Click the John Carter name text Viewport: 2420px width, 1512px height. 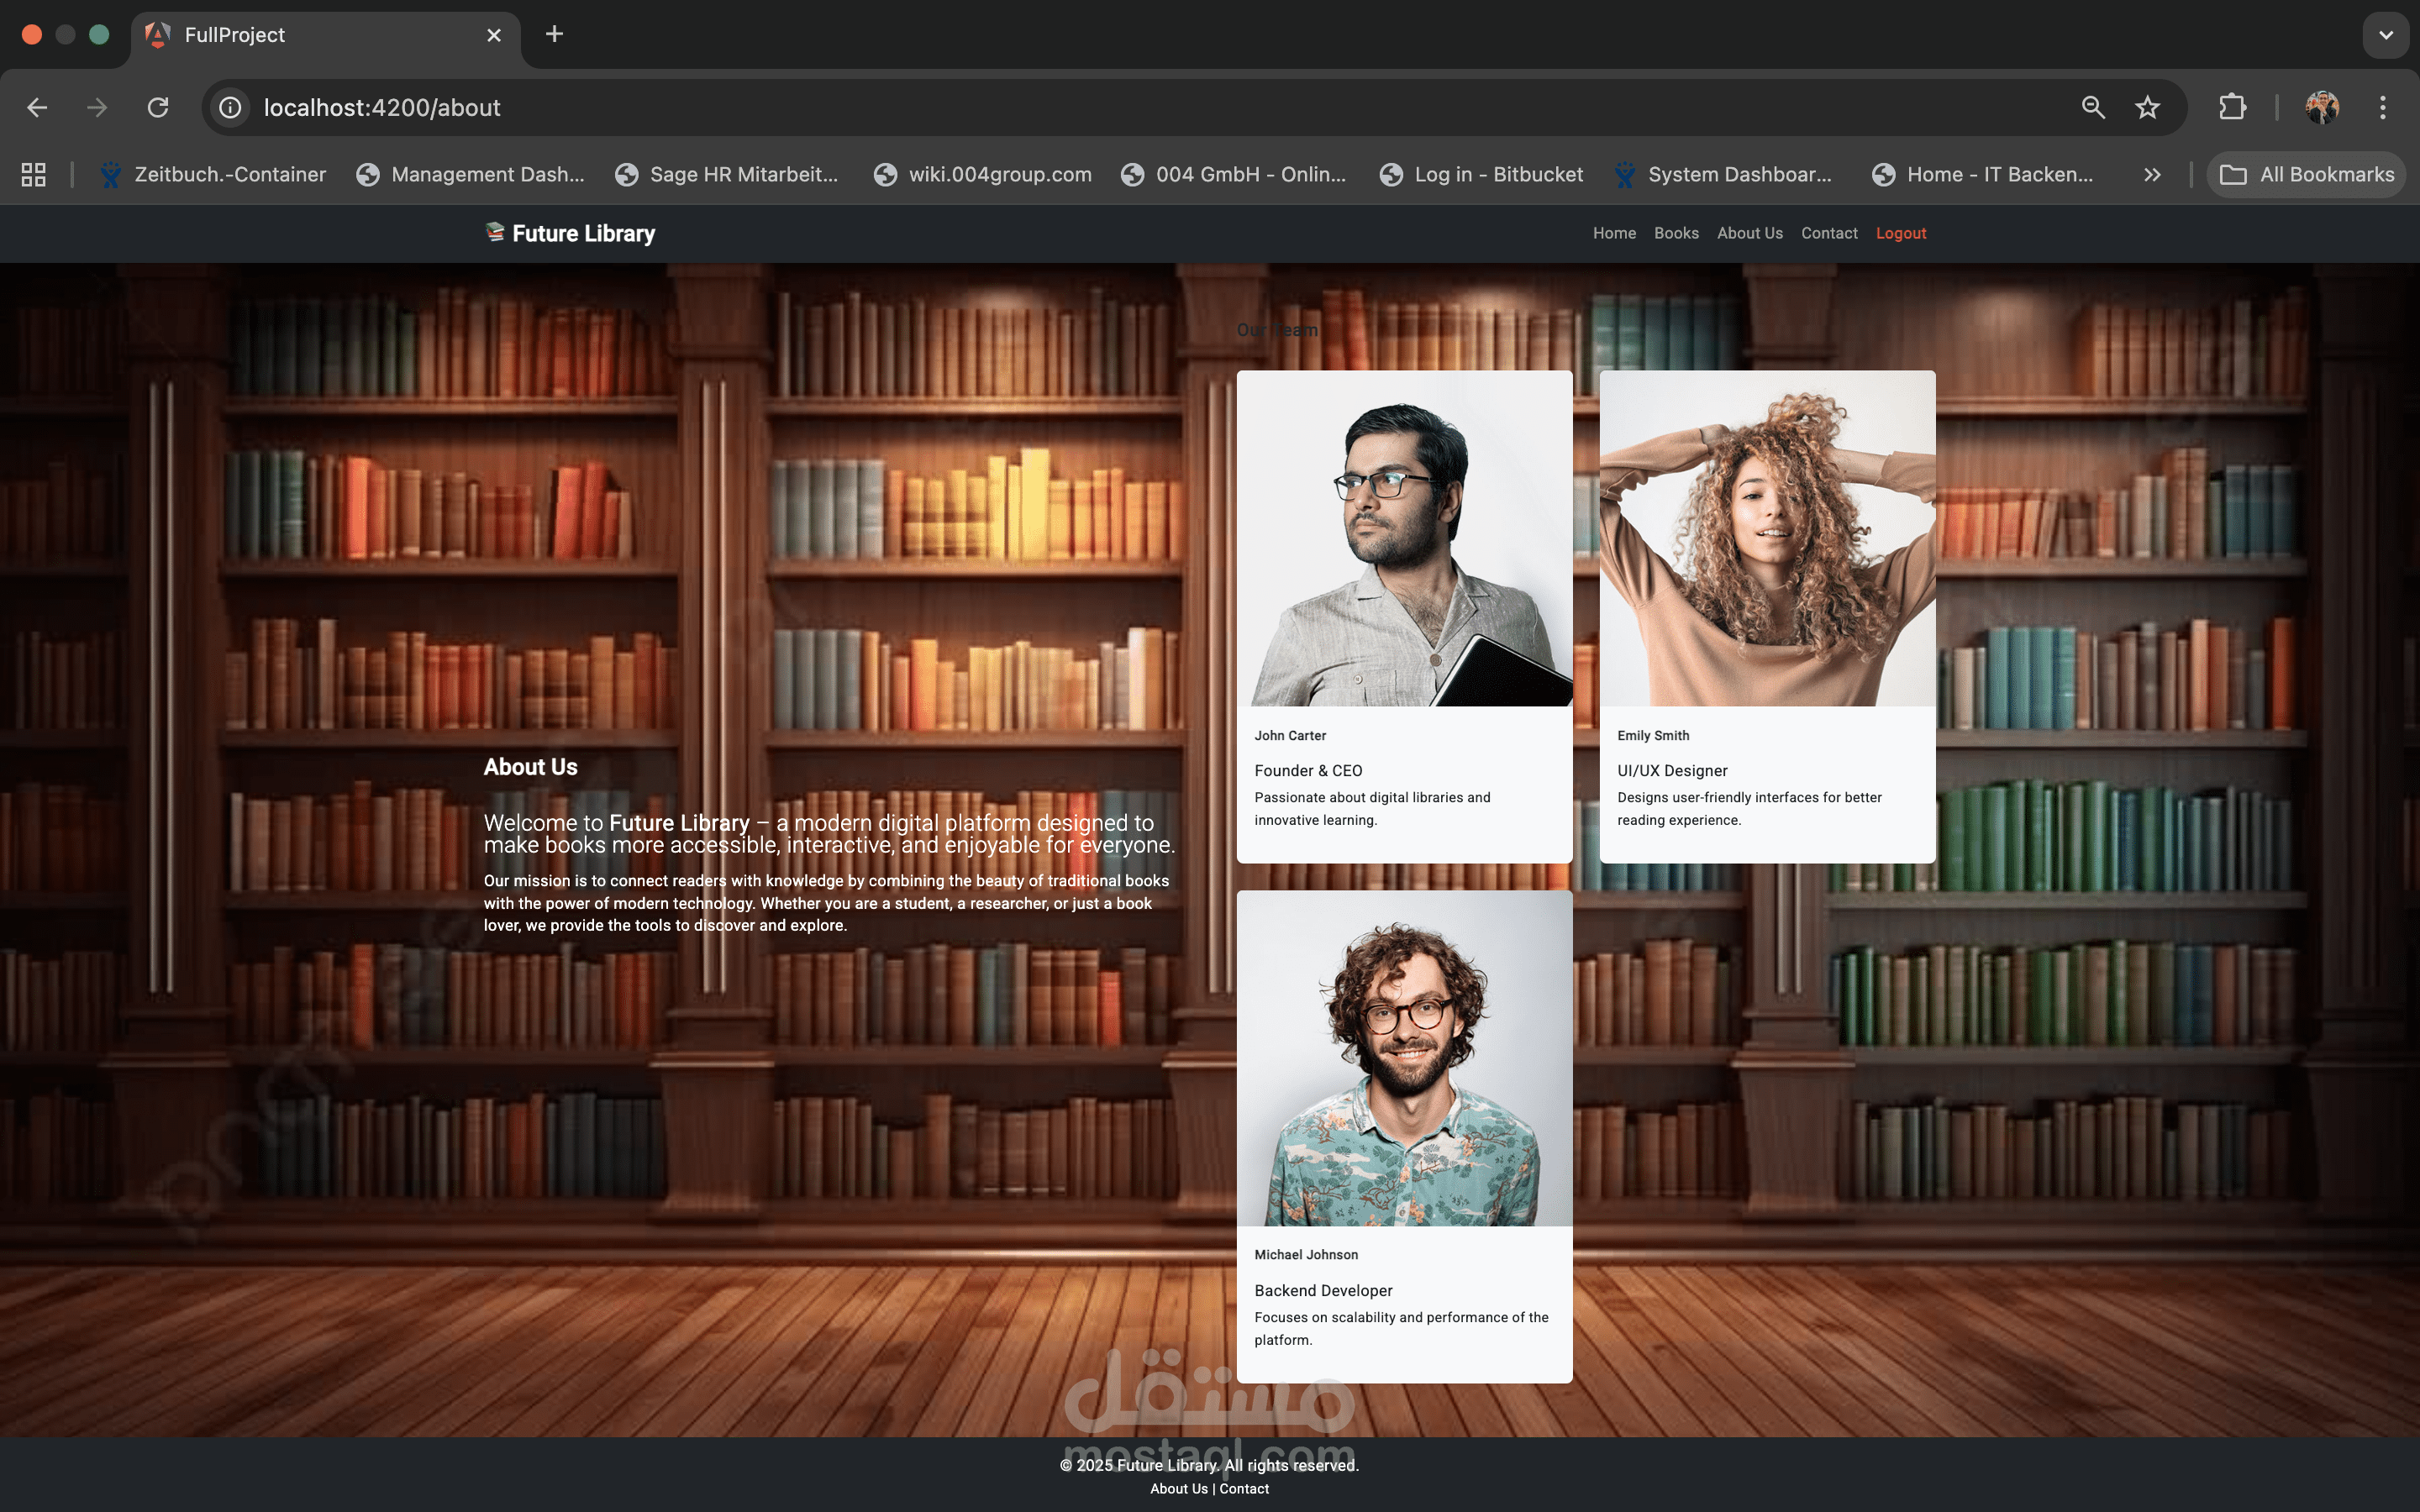(1290, 735)
